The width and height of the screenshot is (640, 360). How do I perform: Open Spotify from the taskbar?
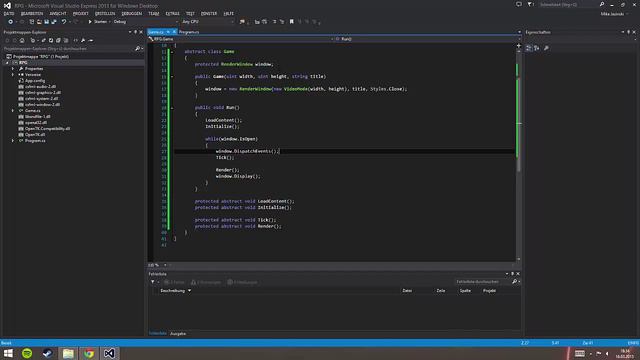(x=27, y=353)
